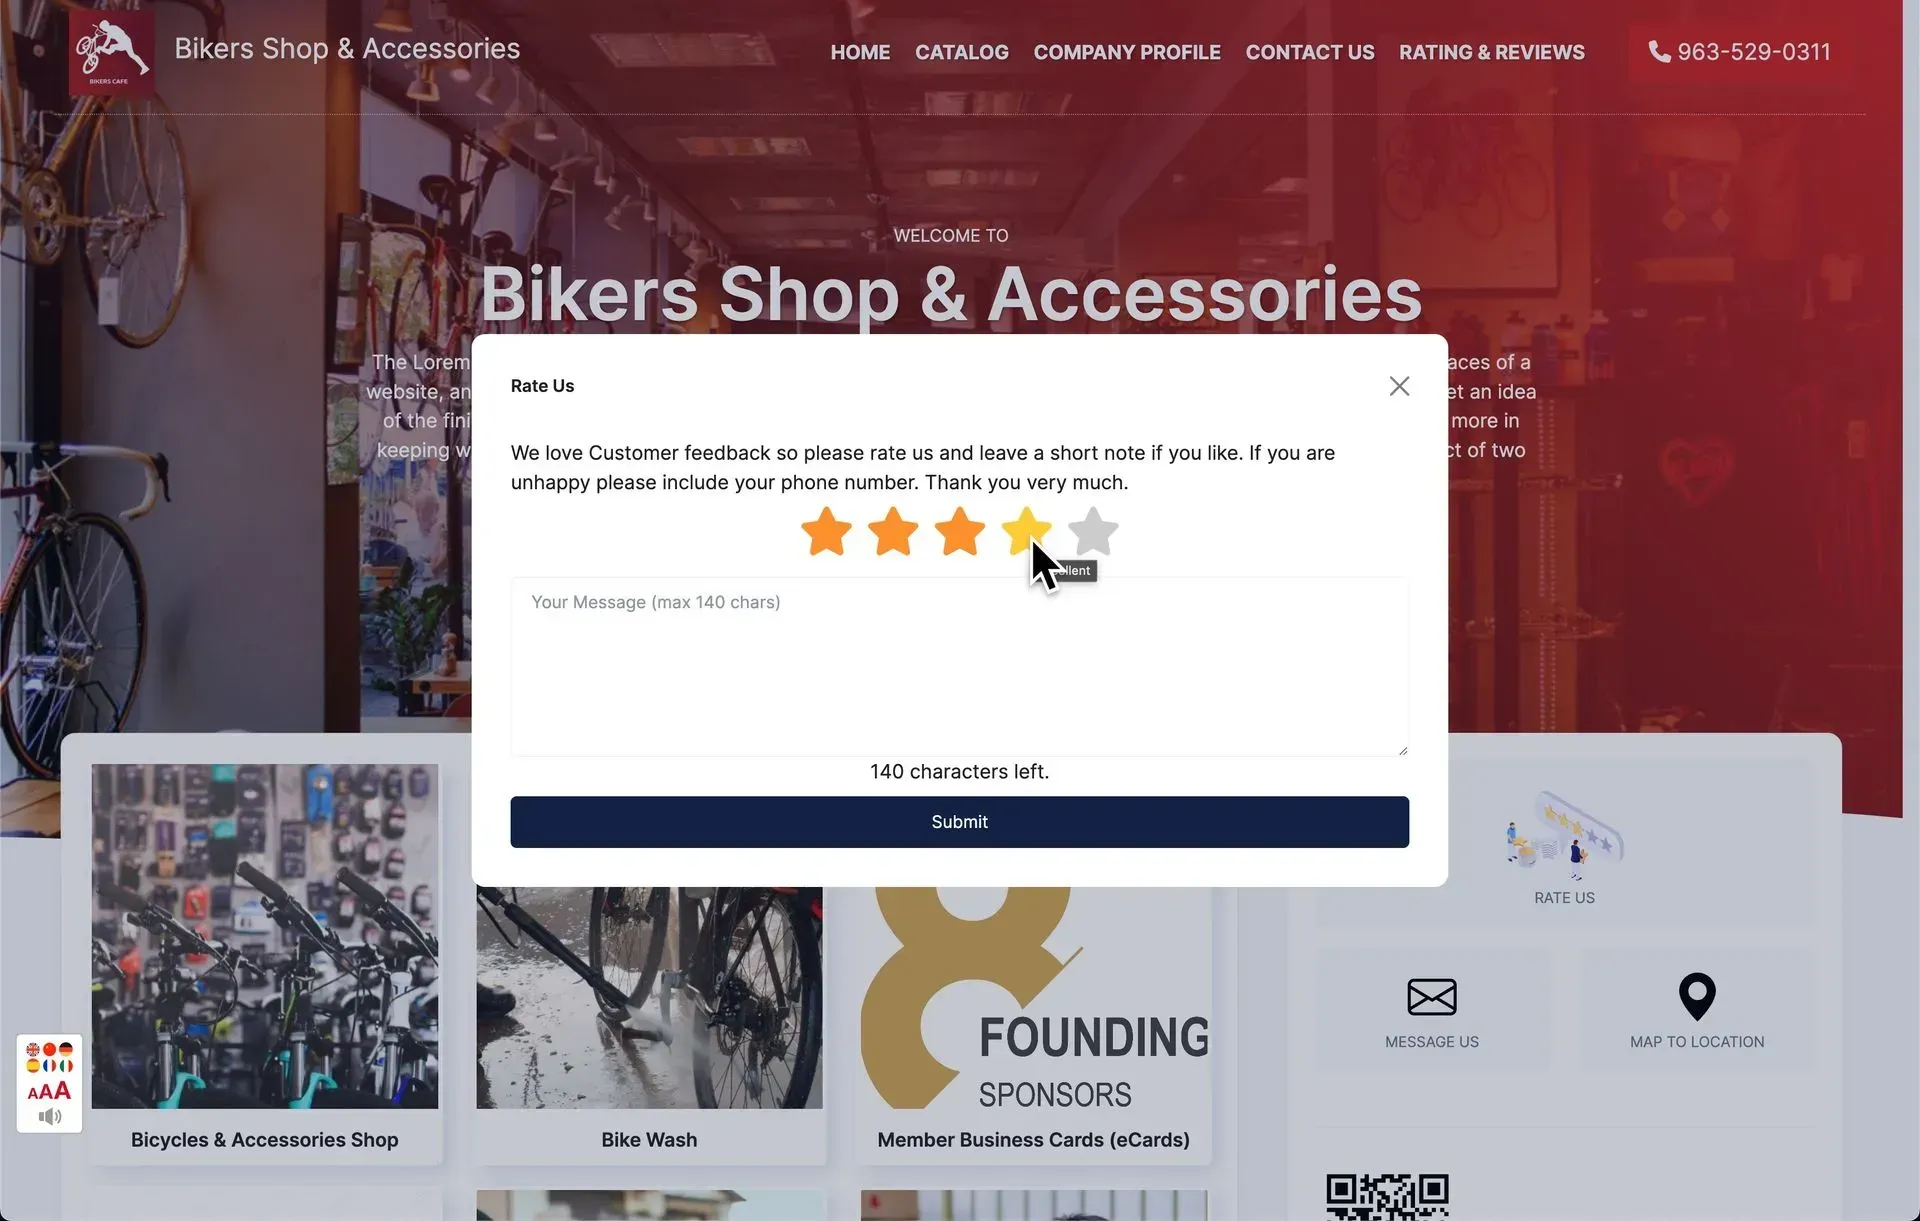Click the Submit button
This screenshot has width=1920, height=1221.
coord(960,821)
